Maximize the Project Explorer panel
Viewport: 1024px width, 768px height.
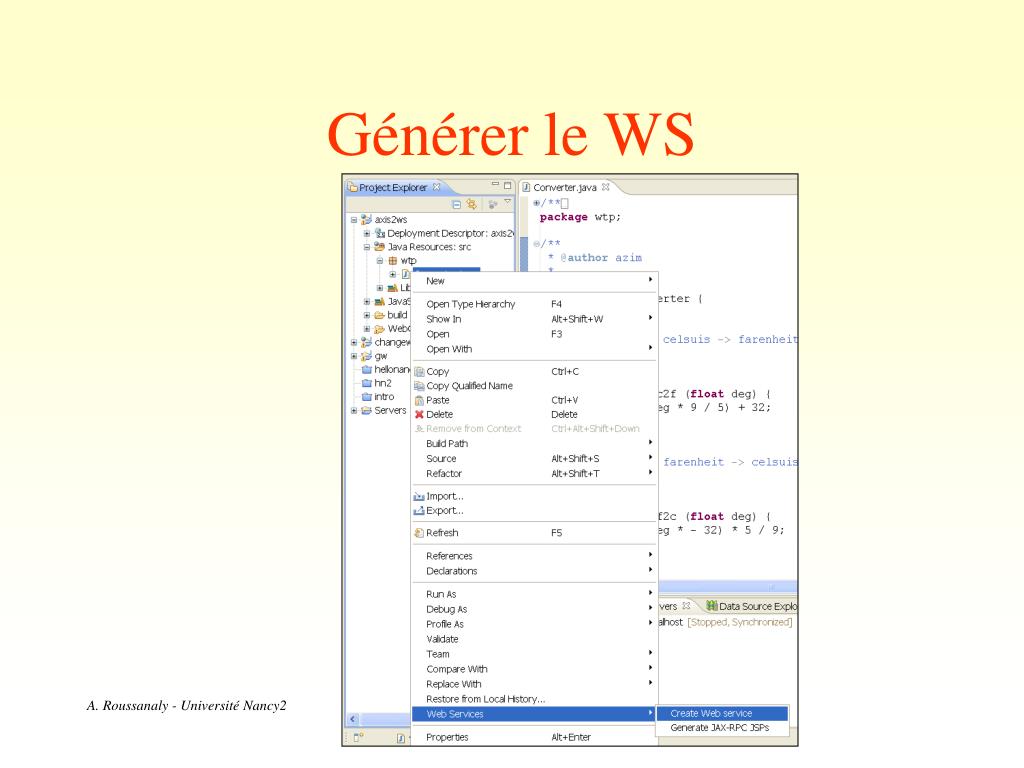[x=507, y=186]
